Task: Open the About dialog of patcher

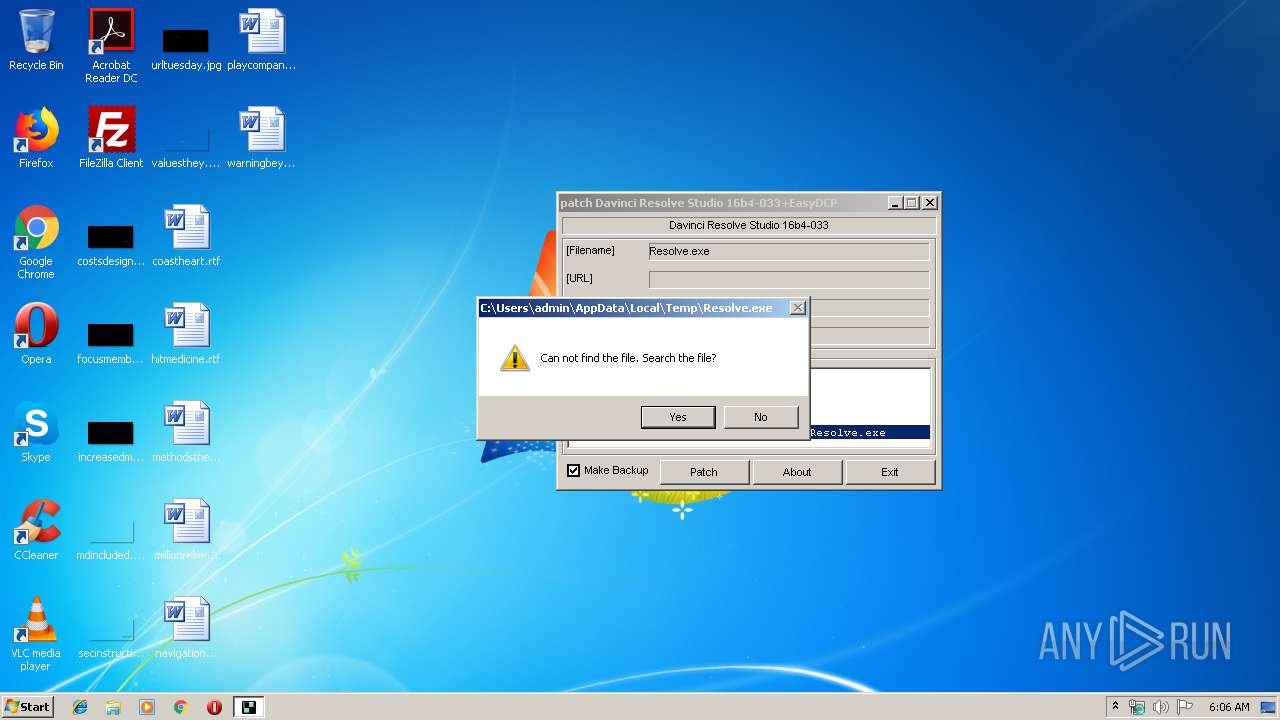Action: click(797, 472)
